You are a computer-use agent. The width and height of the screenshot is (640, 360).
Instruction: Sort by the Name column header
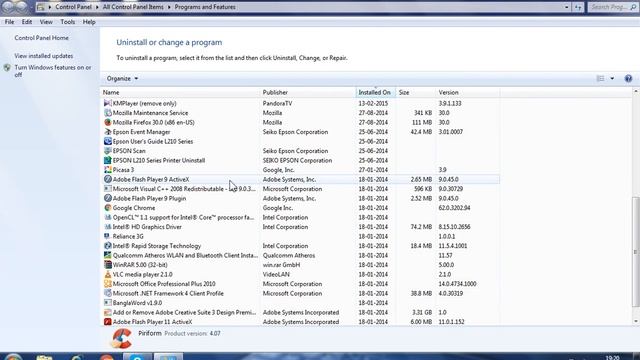click(180, 93)
